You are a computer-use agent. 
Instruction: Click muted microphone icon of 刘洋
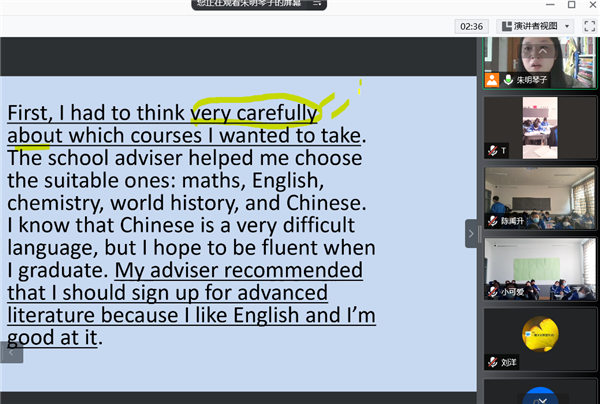(x=493, y=362)
